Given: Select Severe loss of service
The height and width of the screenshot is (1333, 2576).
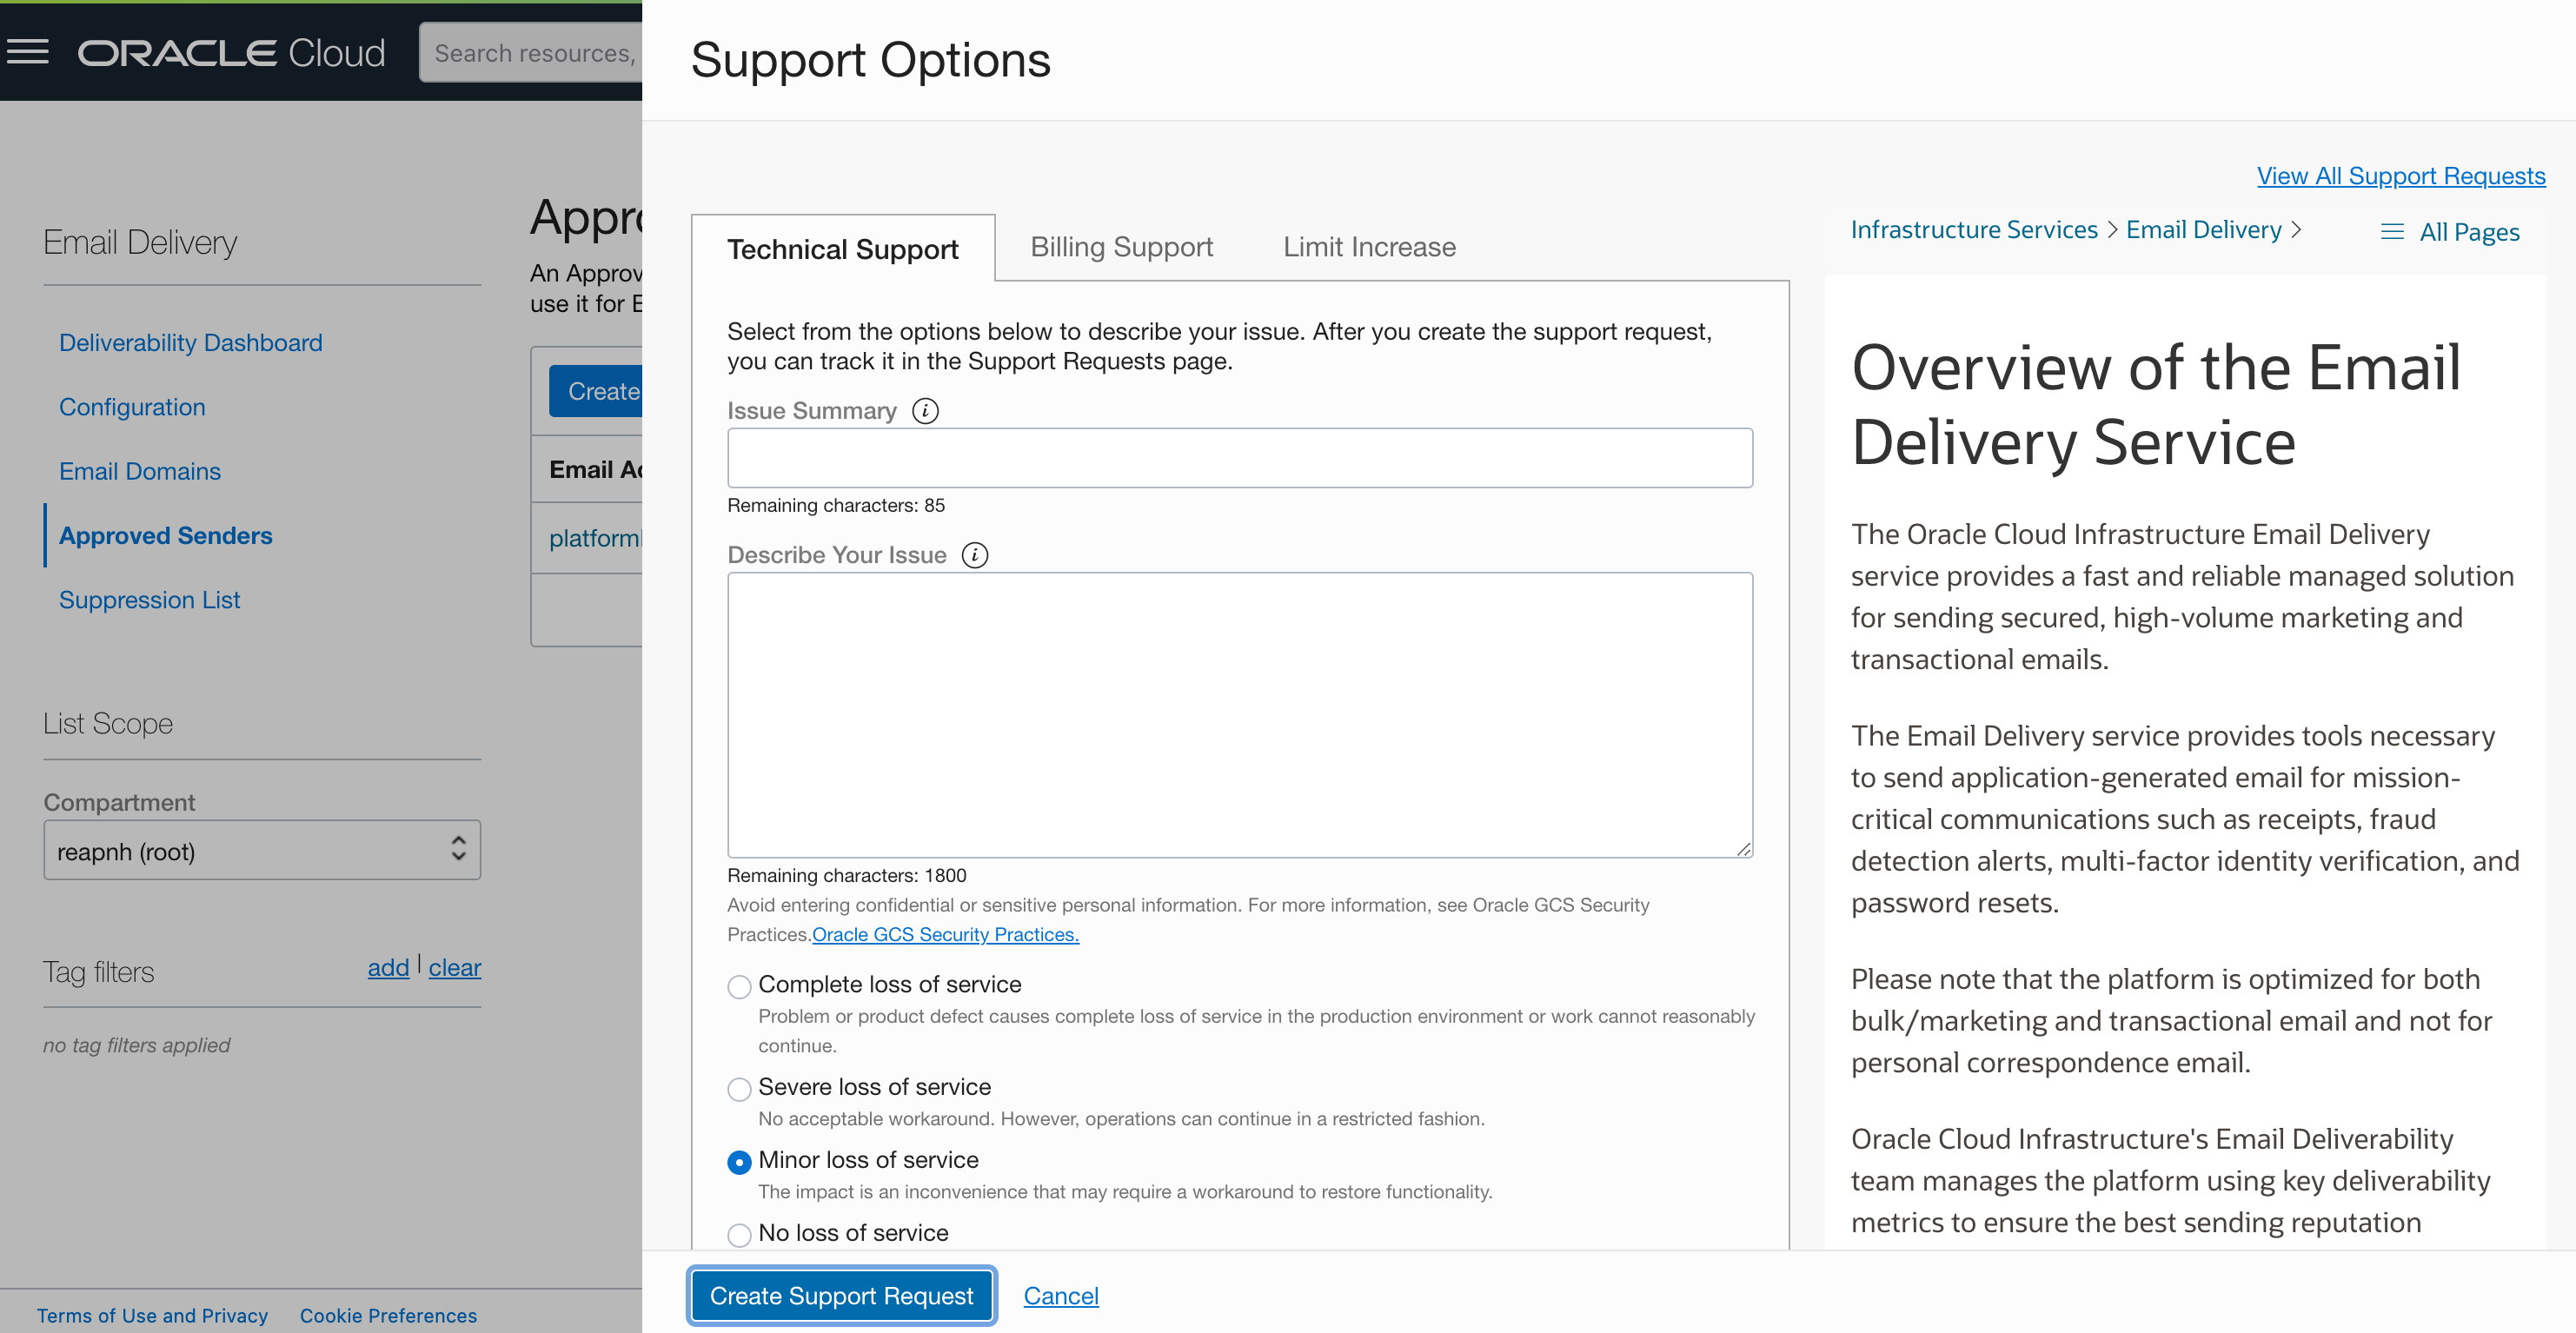Looking at the screenshot, I should click(739, 1089).
